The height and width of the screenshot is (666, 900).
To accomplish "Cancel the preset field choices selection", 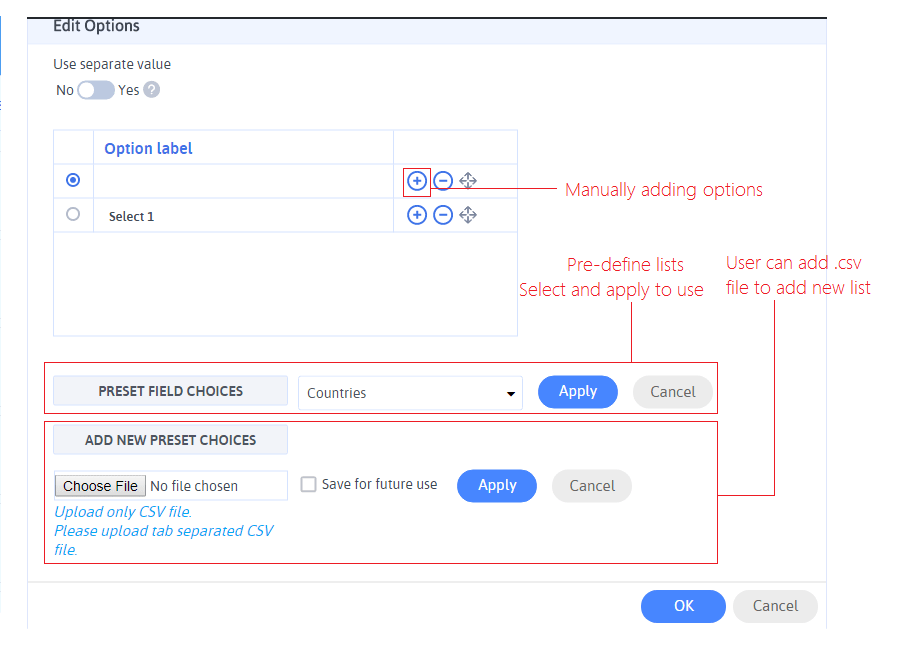I will pyautogui.click(x=672, y=392).
